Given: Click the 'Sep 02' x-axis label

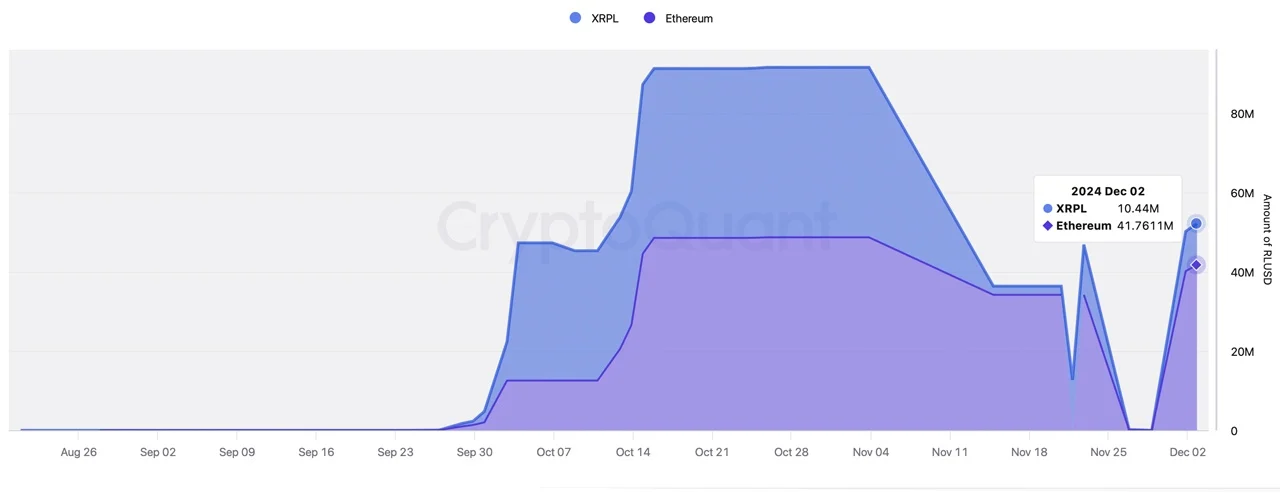Looking at the screenshot, I should click(x=158, y=452).
